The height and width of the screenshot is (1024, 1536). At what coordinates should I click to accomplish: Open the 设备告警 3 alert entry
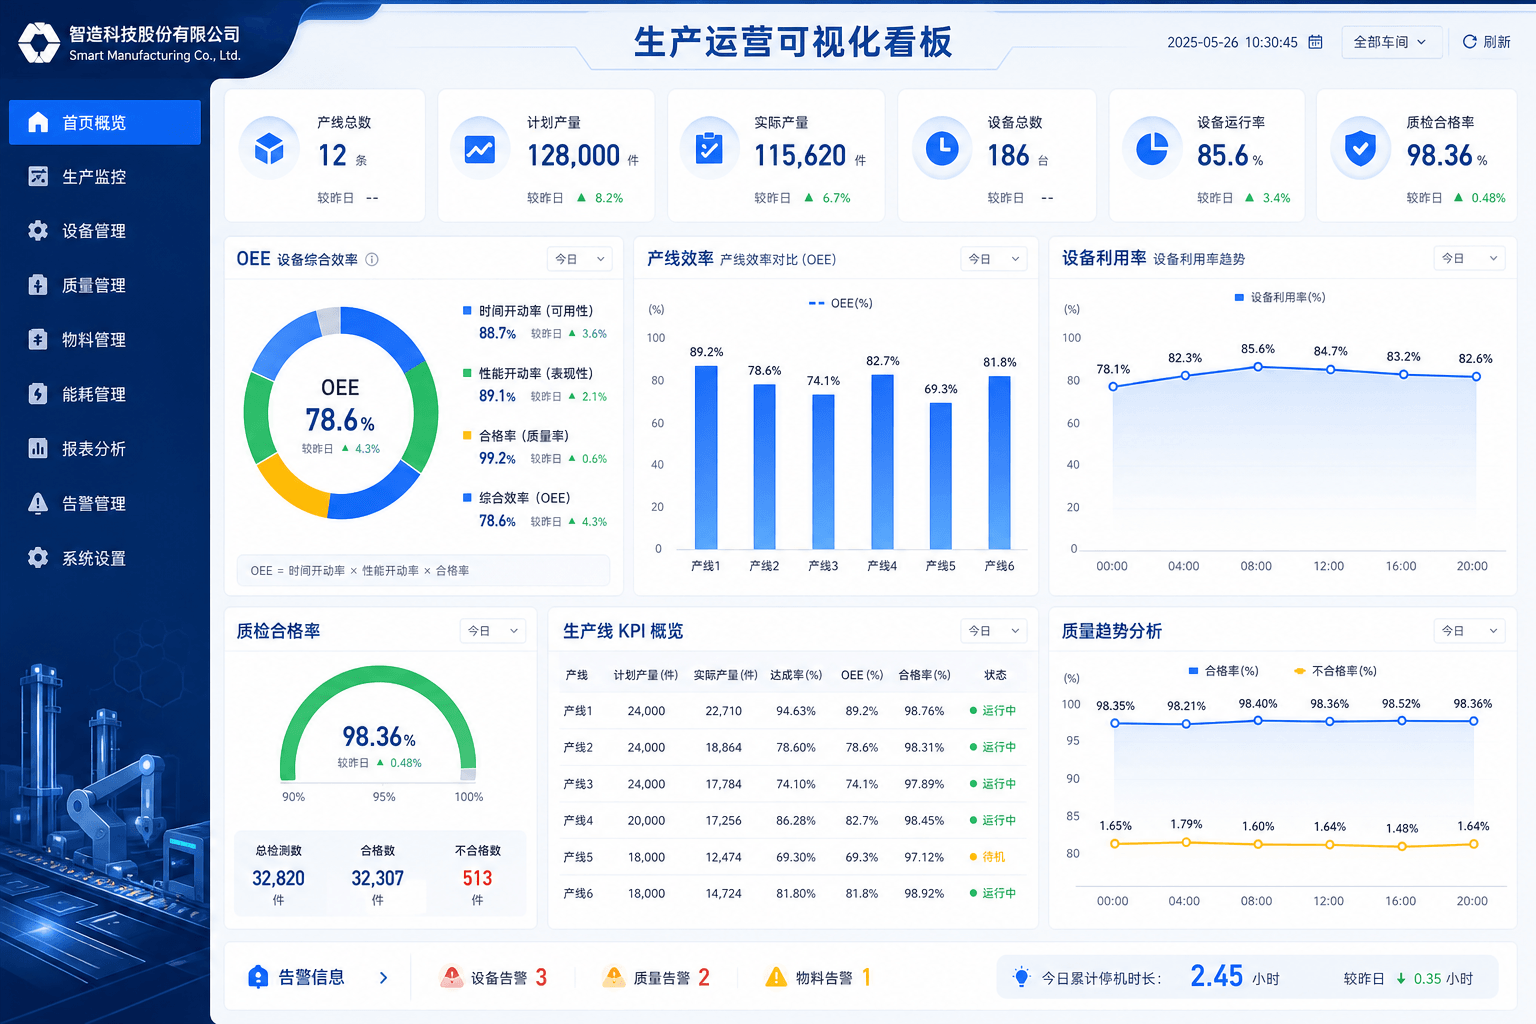click(494, 977)
